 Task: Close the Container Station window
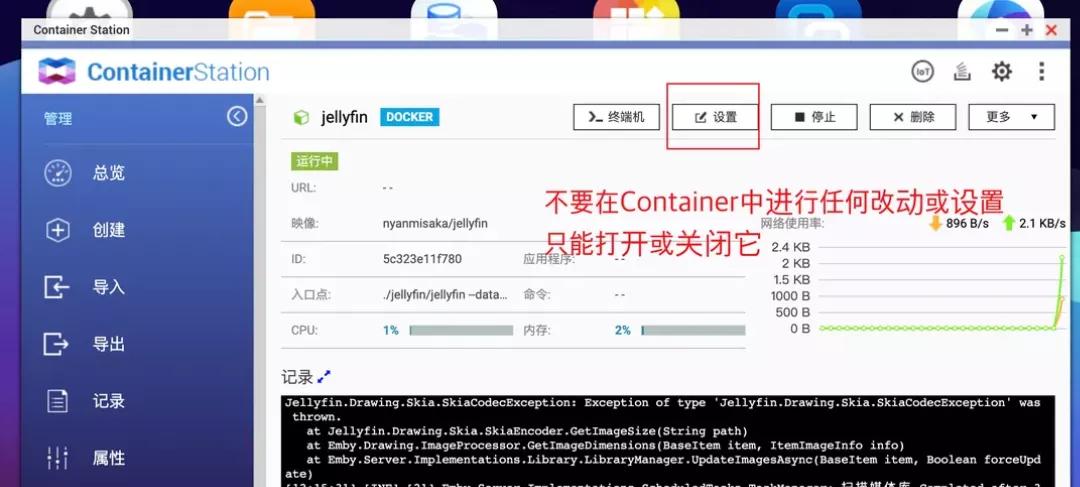coord(1051,30)
